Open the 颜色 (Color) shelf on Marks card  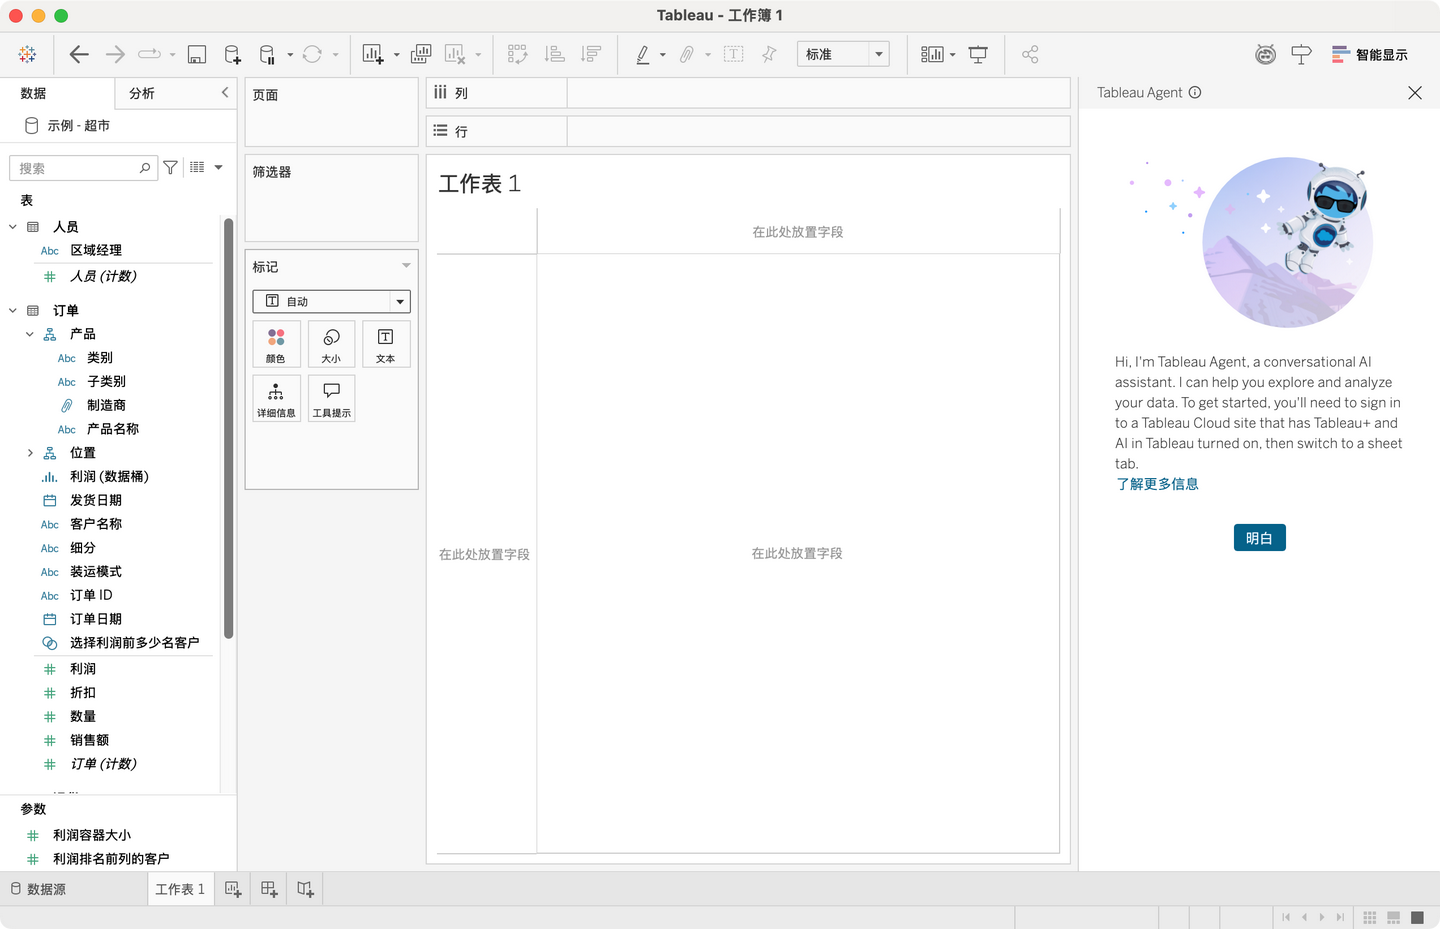click(x=276, y=344)
